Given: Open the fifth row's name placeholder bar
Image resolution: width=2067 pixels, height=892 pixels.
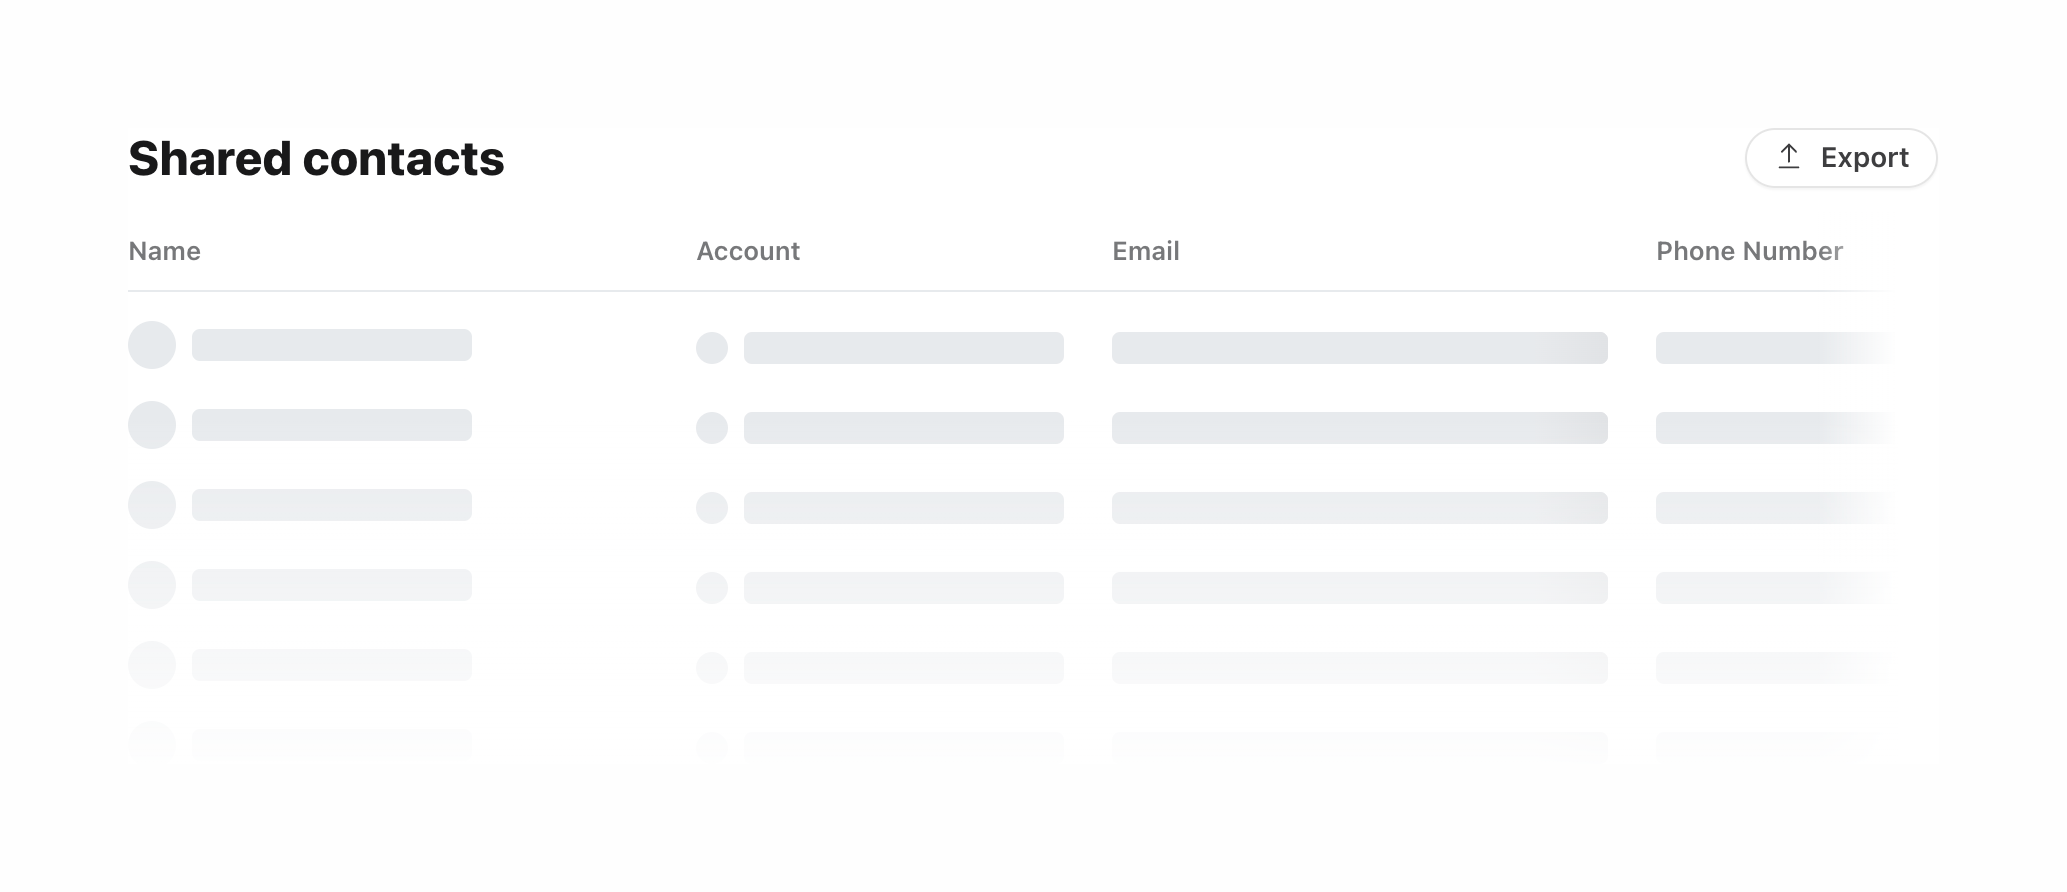Looking at the screenshot, I should click(331, 665).
